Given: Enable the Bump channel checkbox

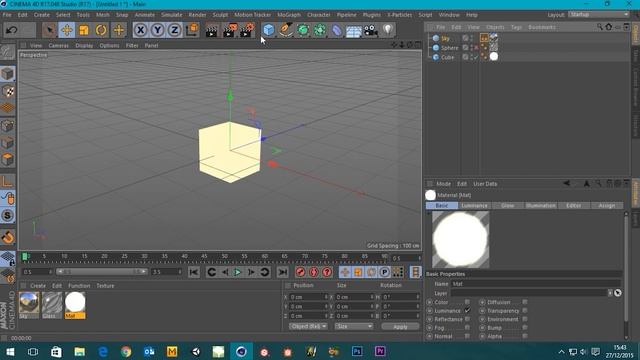Looking at the screenshot, I should tap(525, 328).
